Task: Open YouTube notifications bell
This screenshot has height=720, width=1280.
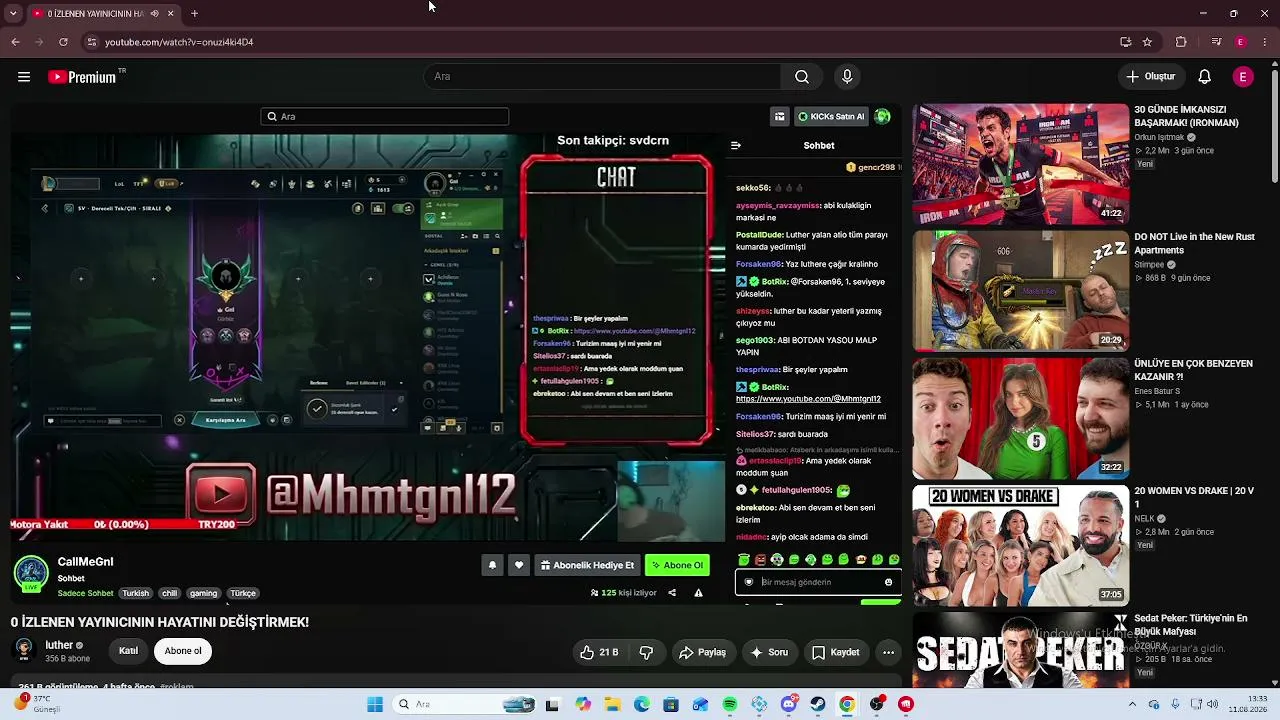Action: 1205,77
